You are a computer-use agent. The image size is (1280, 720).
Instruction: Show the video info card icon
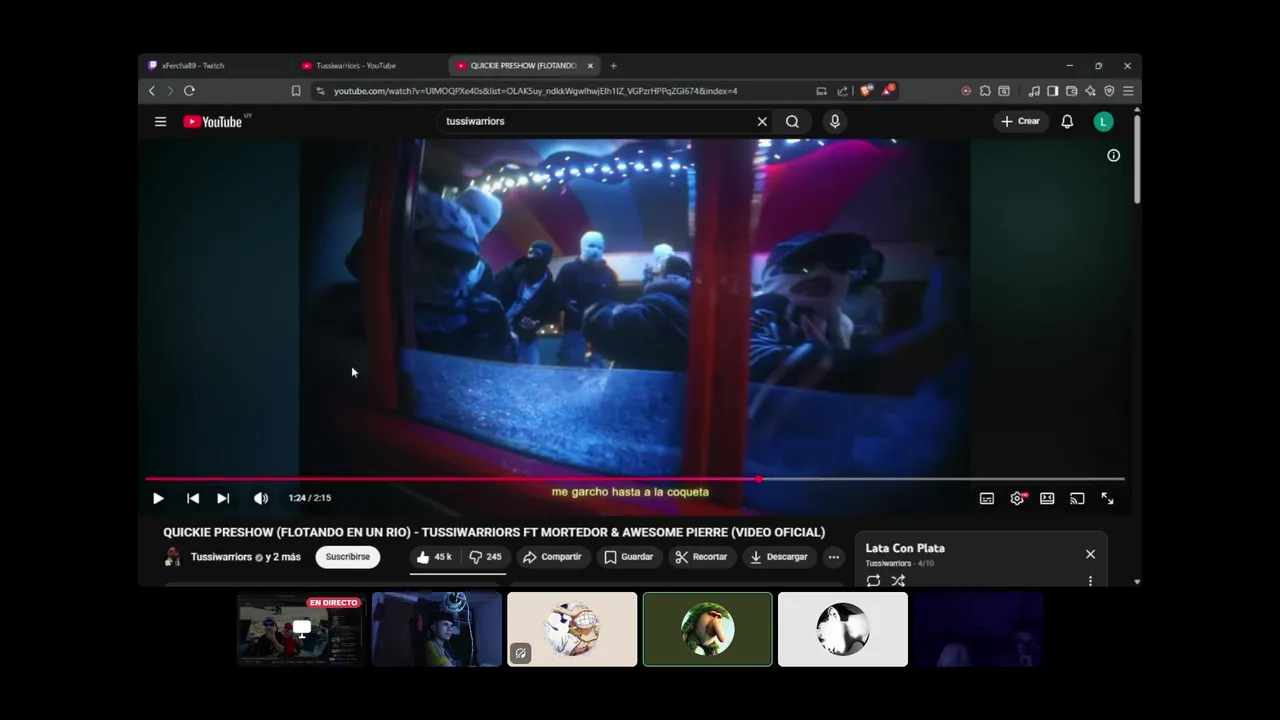pos(1113,156)
